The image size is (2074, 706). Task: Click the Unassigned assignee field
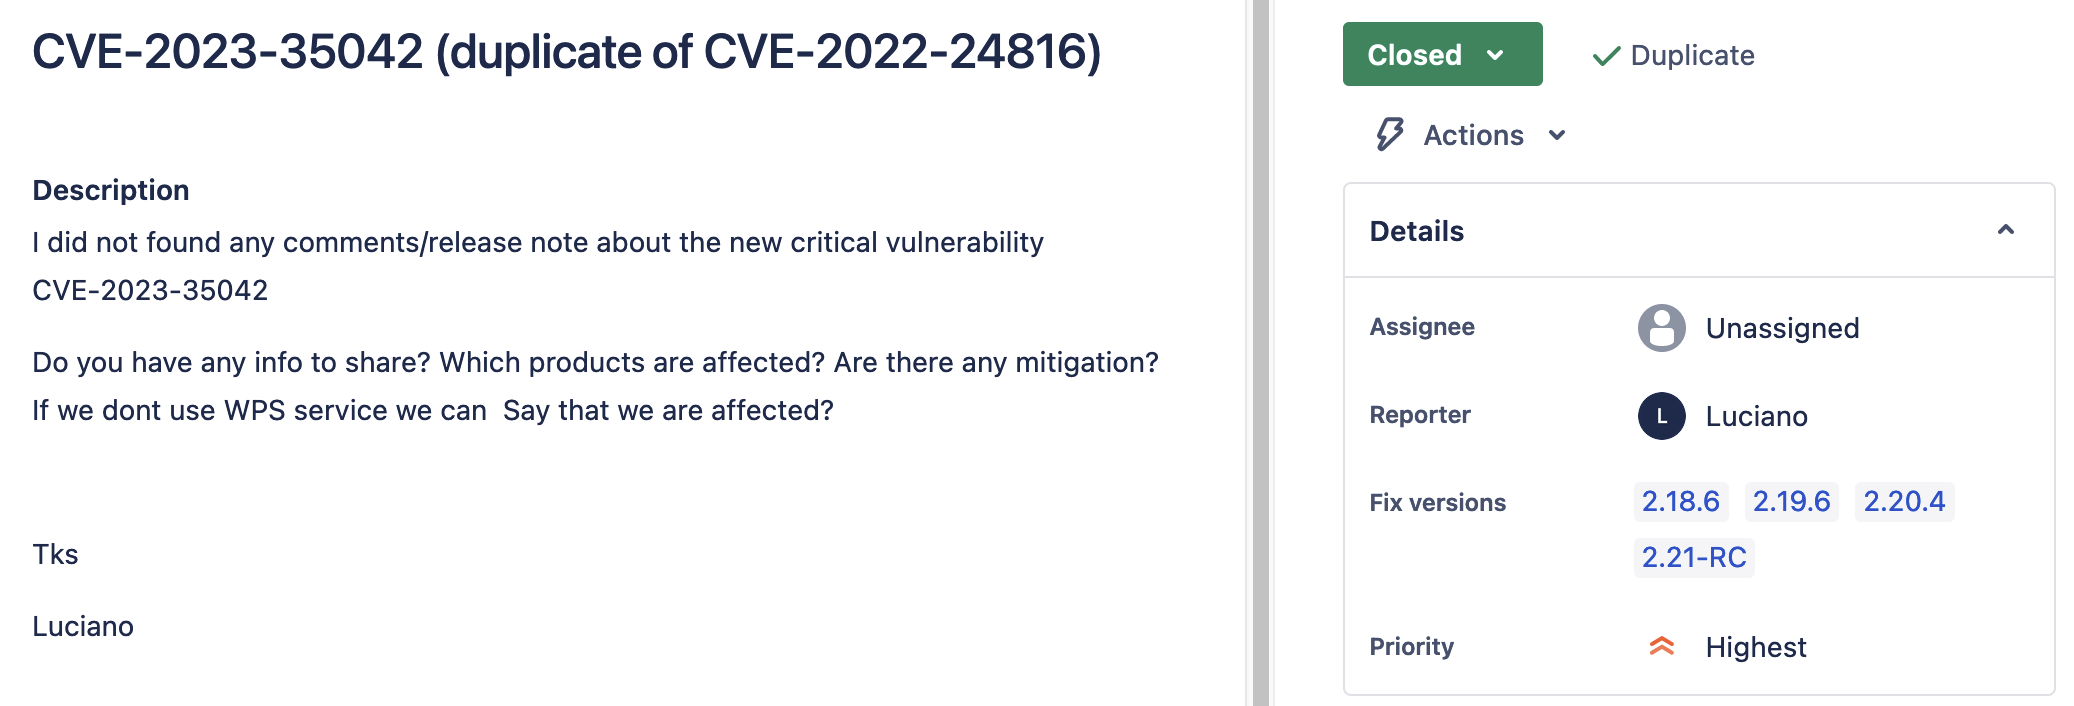(x=1782, y=328)
